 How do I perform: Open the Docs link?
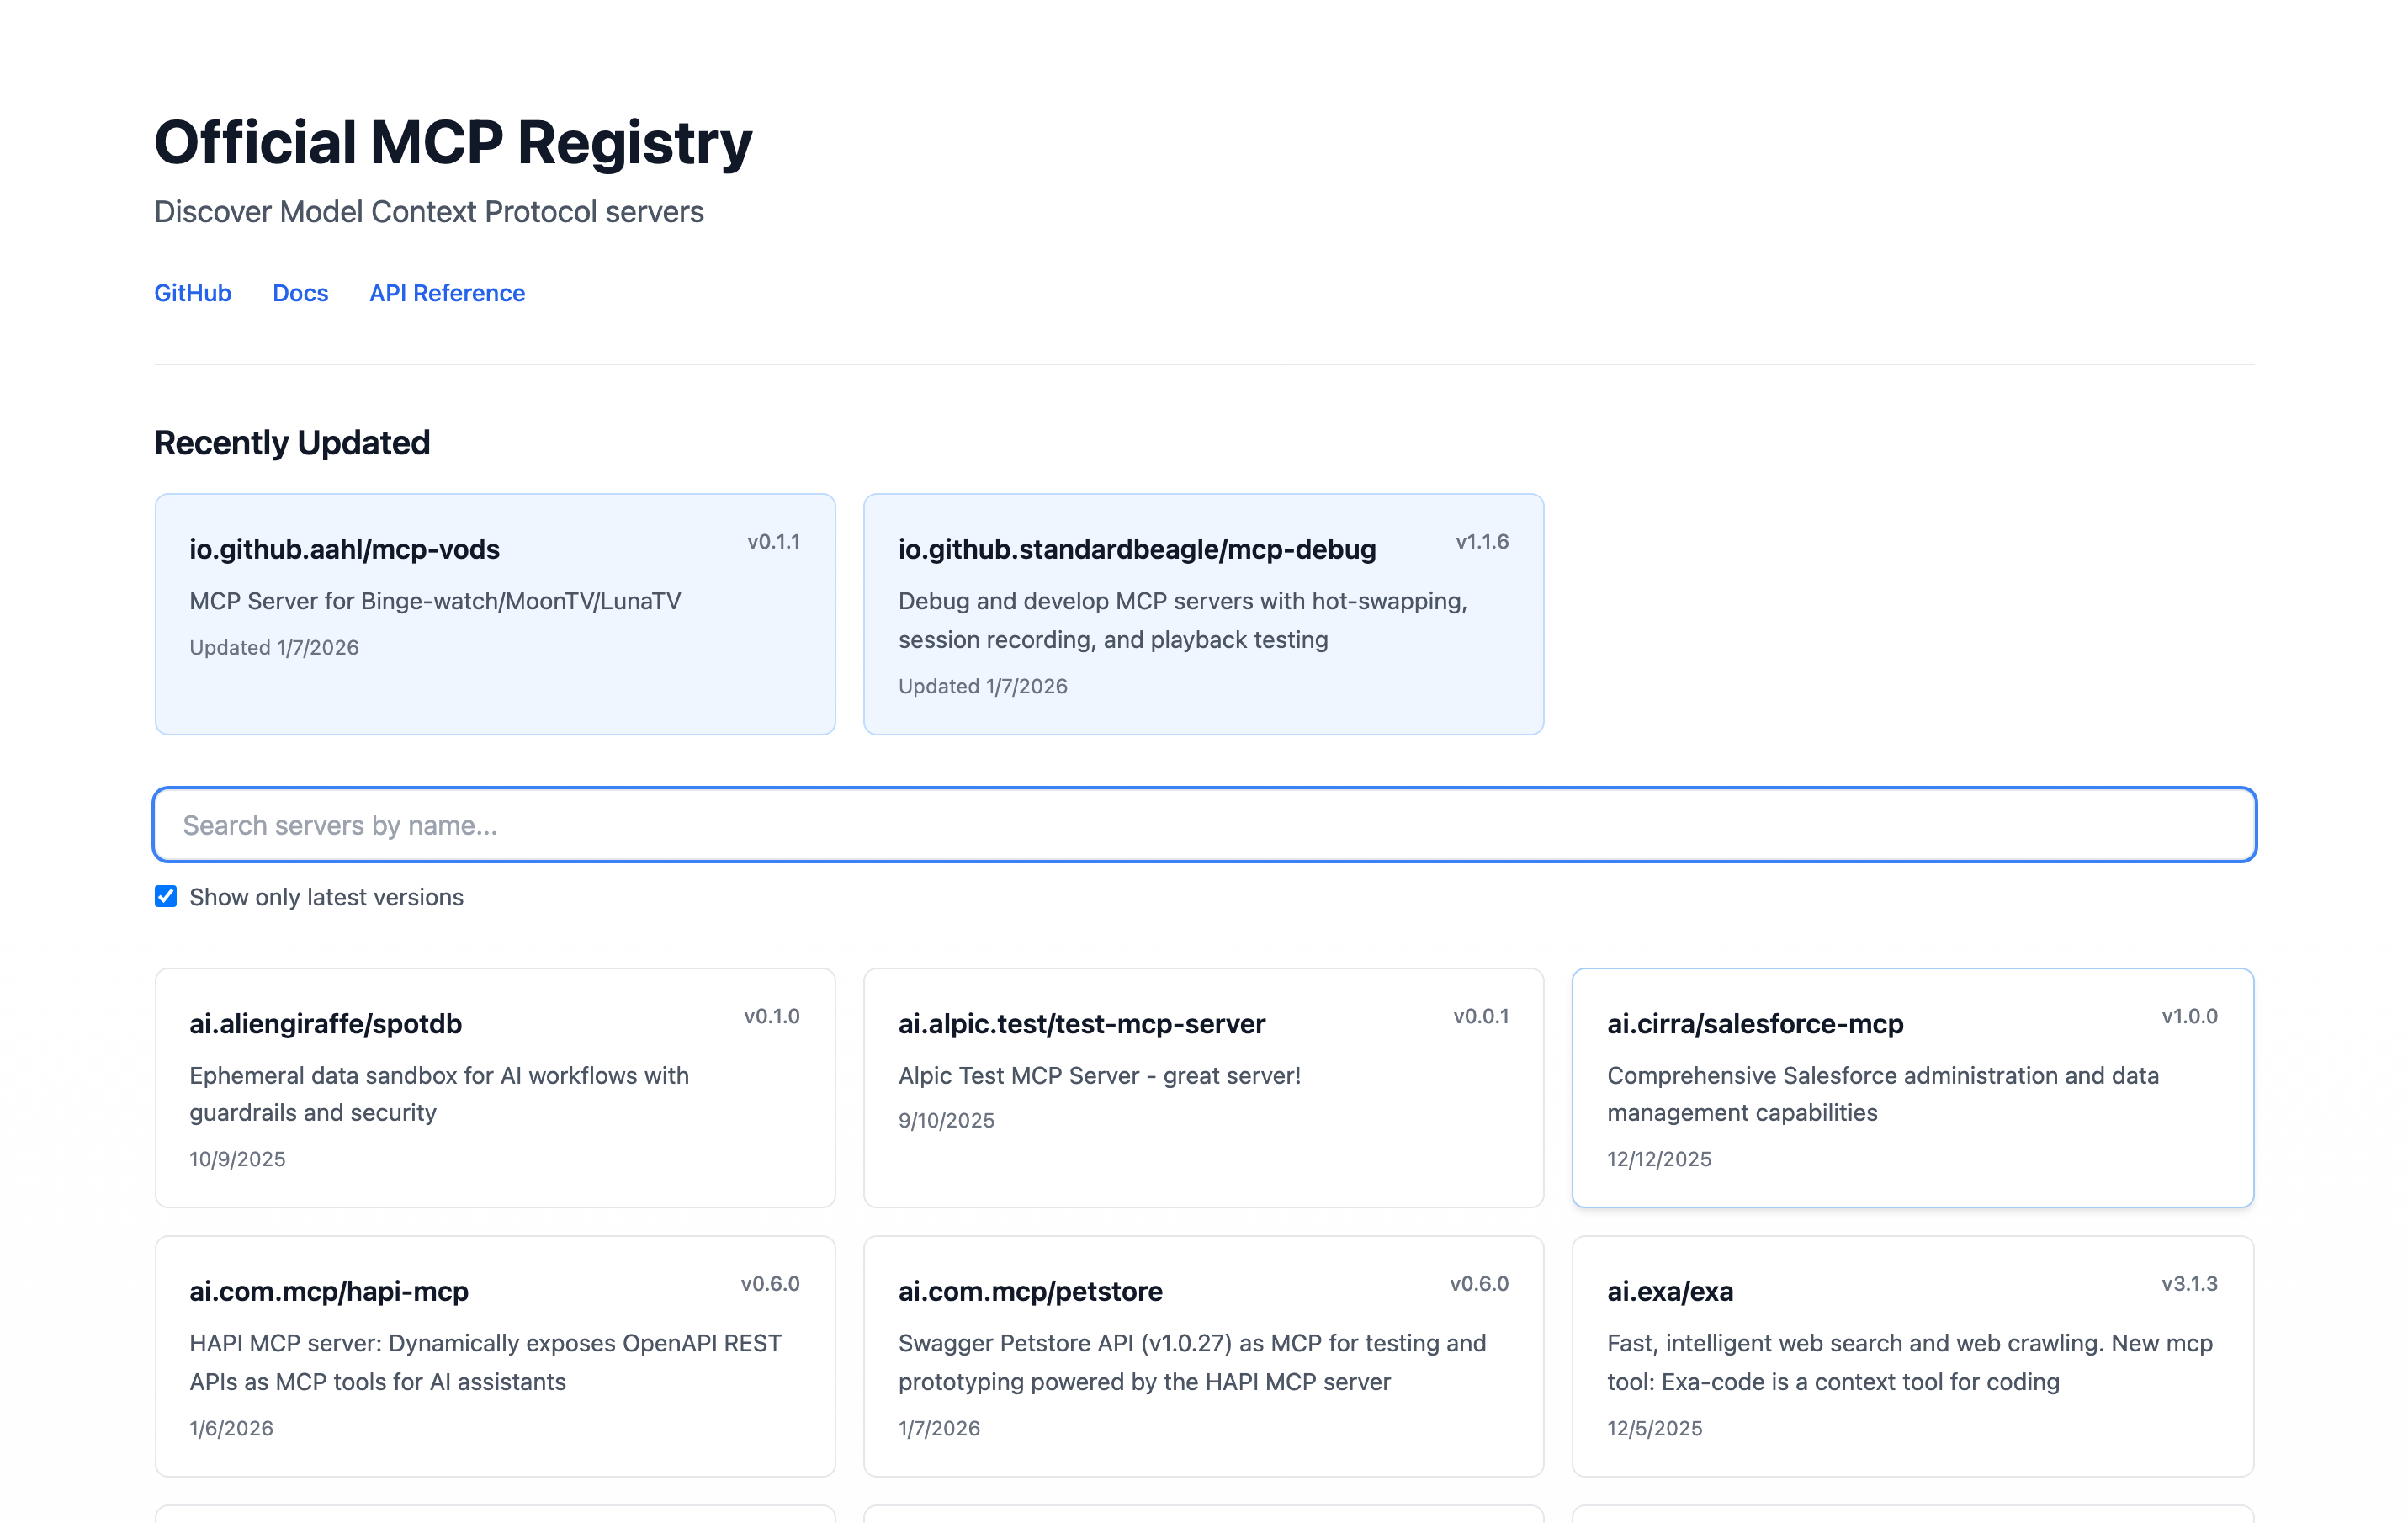pos(300,293)
